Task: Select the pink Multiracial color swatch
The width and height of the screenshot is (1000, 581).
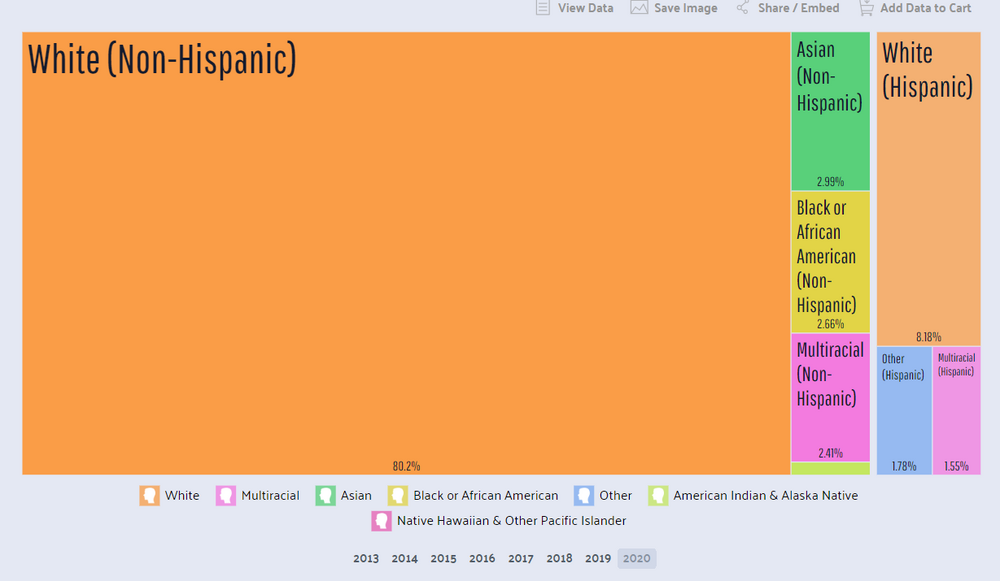Action: point(225,495)
